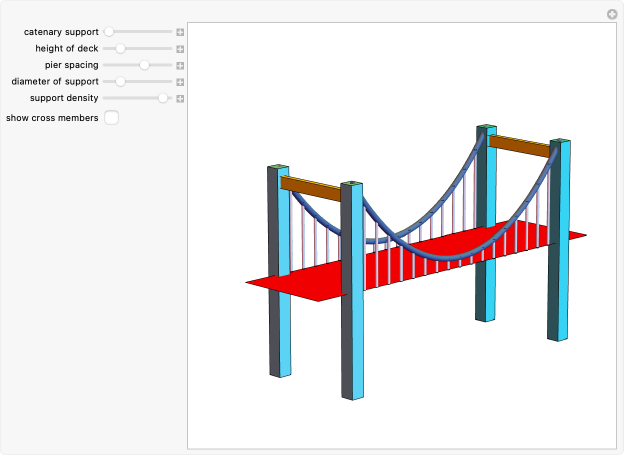
Task: Expand the catenary support slider controls
Action: click(180, 32)
